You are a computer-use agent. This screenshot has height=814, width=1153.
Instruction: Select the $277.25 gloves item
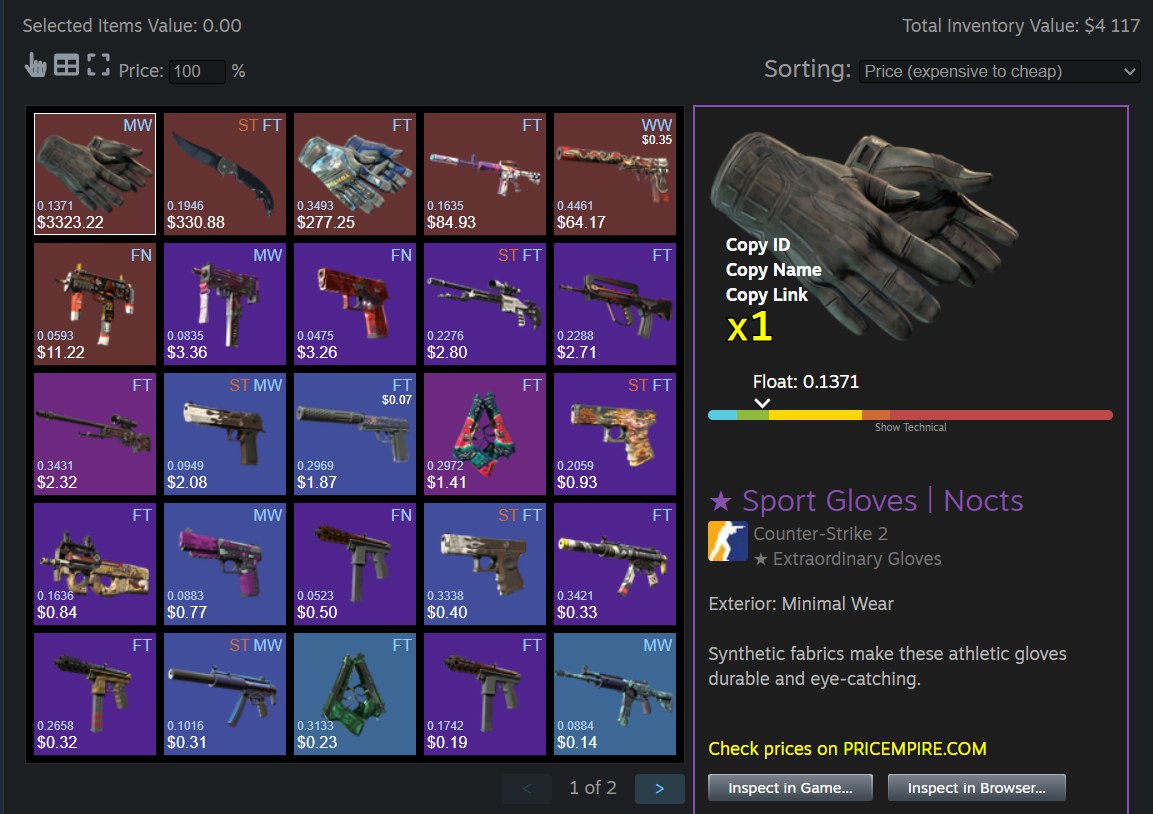(x=354, y=174)
